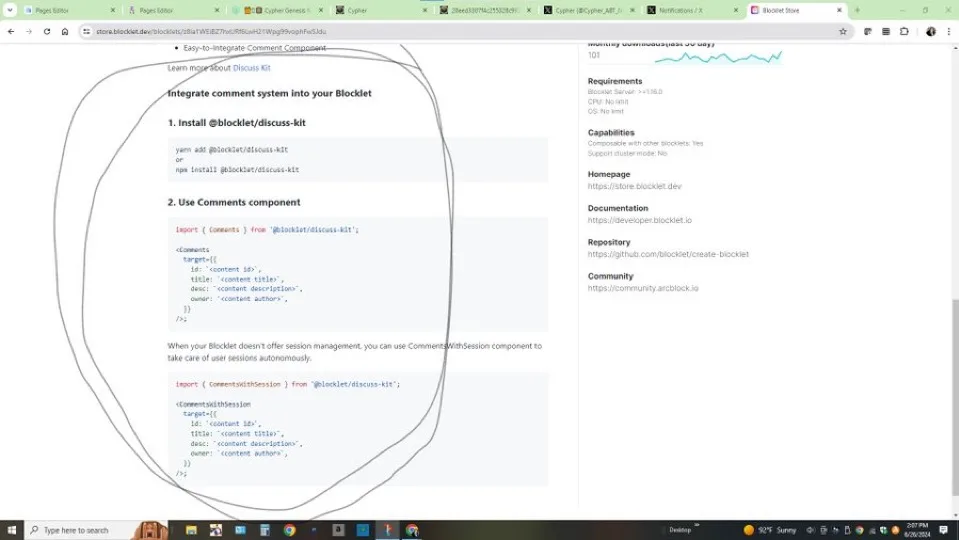Click the 'yarn add @blocklet/discuss-kit' code line
Screen dimensions: 959x540
231,149
